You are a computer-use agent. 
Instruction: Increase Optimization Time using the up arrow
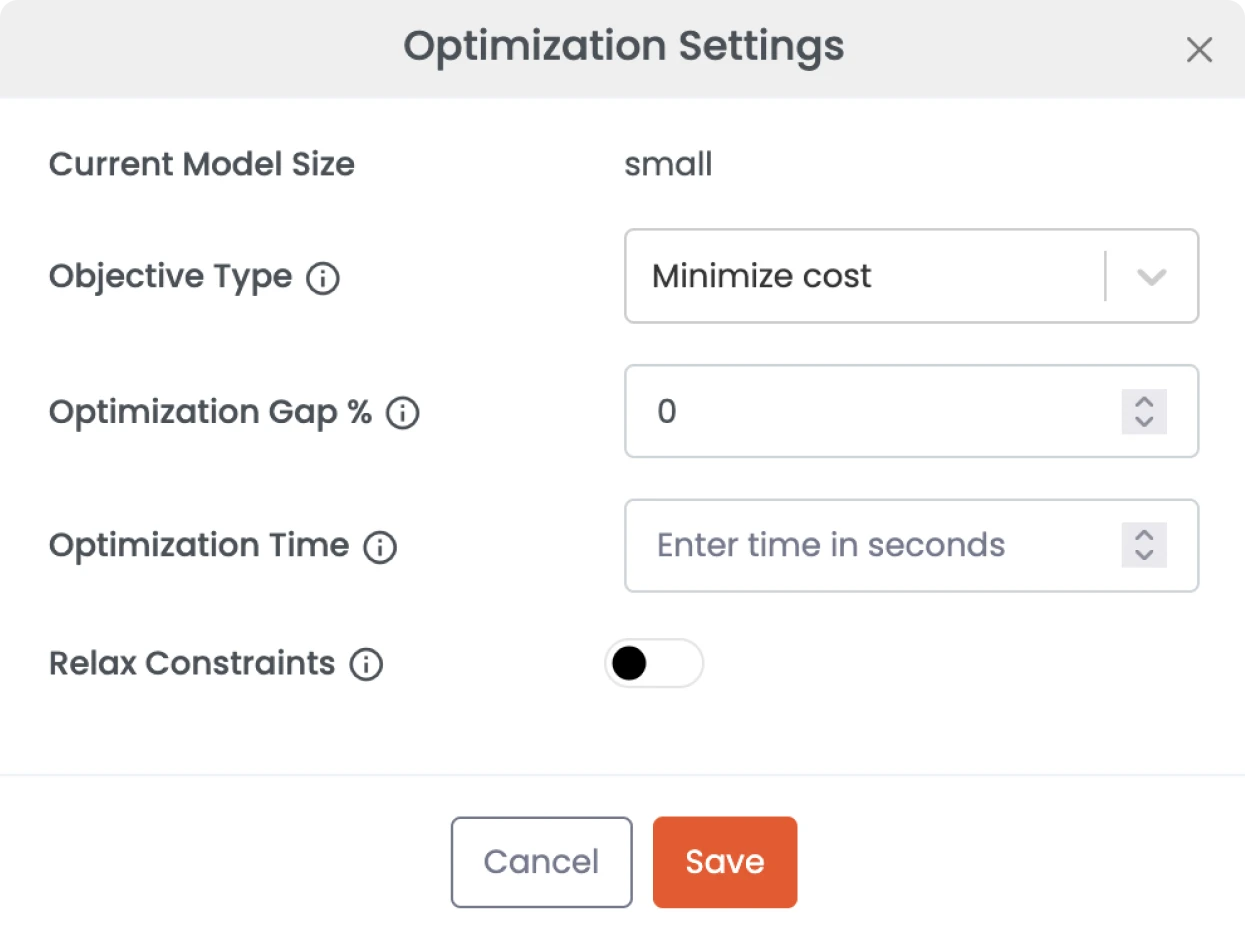coord(1146,537)
